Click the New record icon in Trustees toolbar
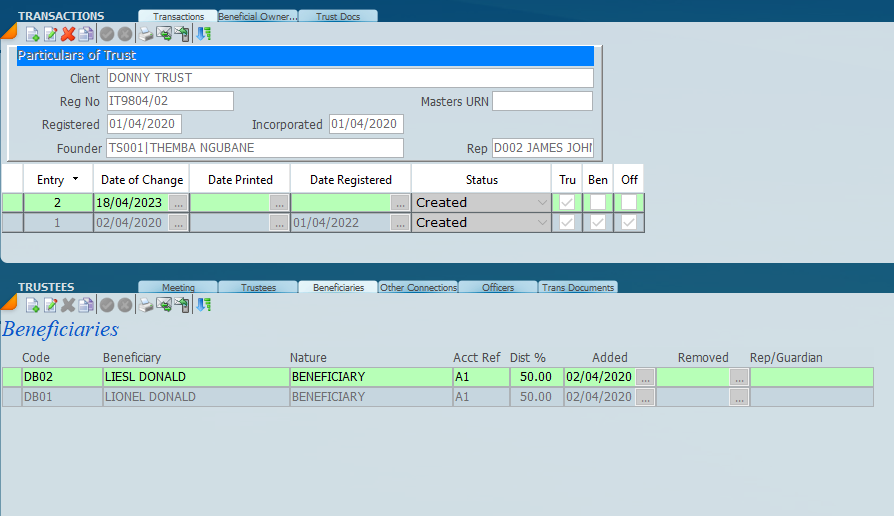 (32, 305)
